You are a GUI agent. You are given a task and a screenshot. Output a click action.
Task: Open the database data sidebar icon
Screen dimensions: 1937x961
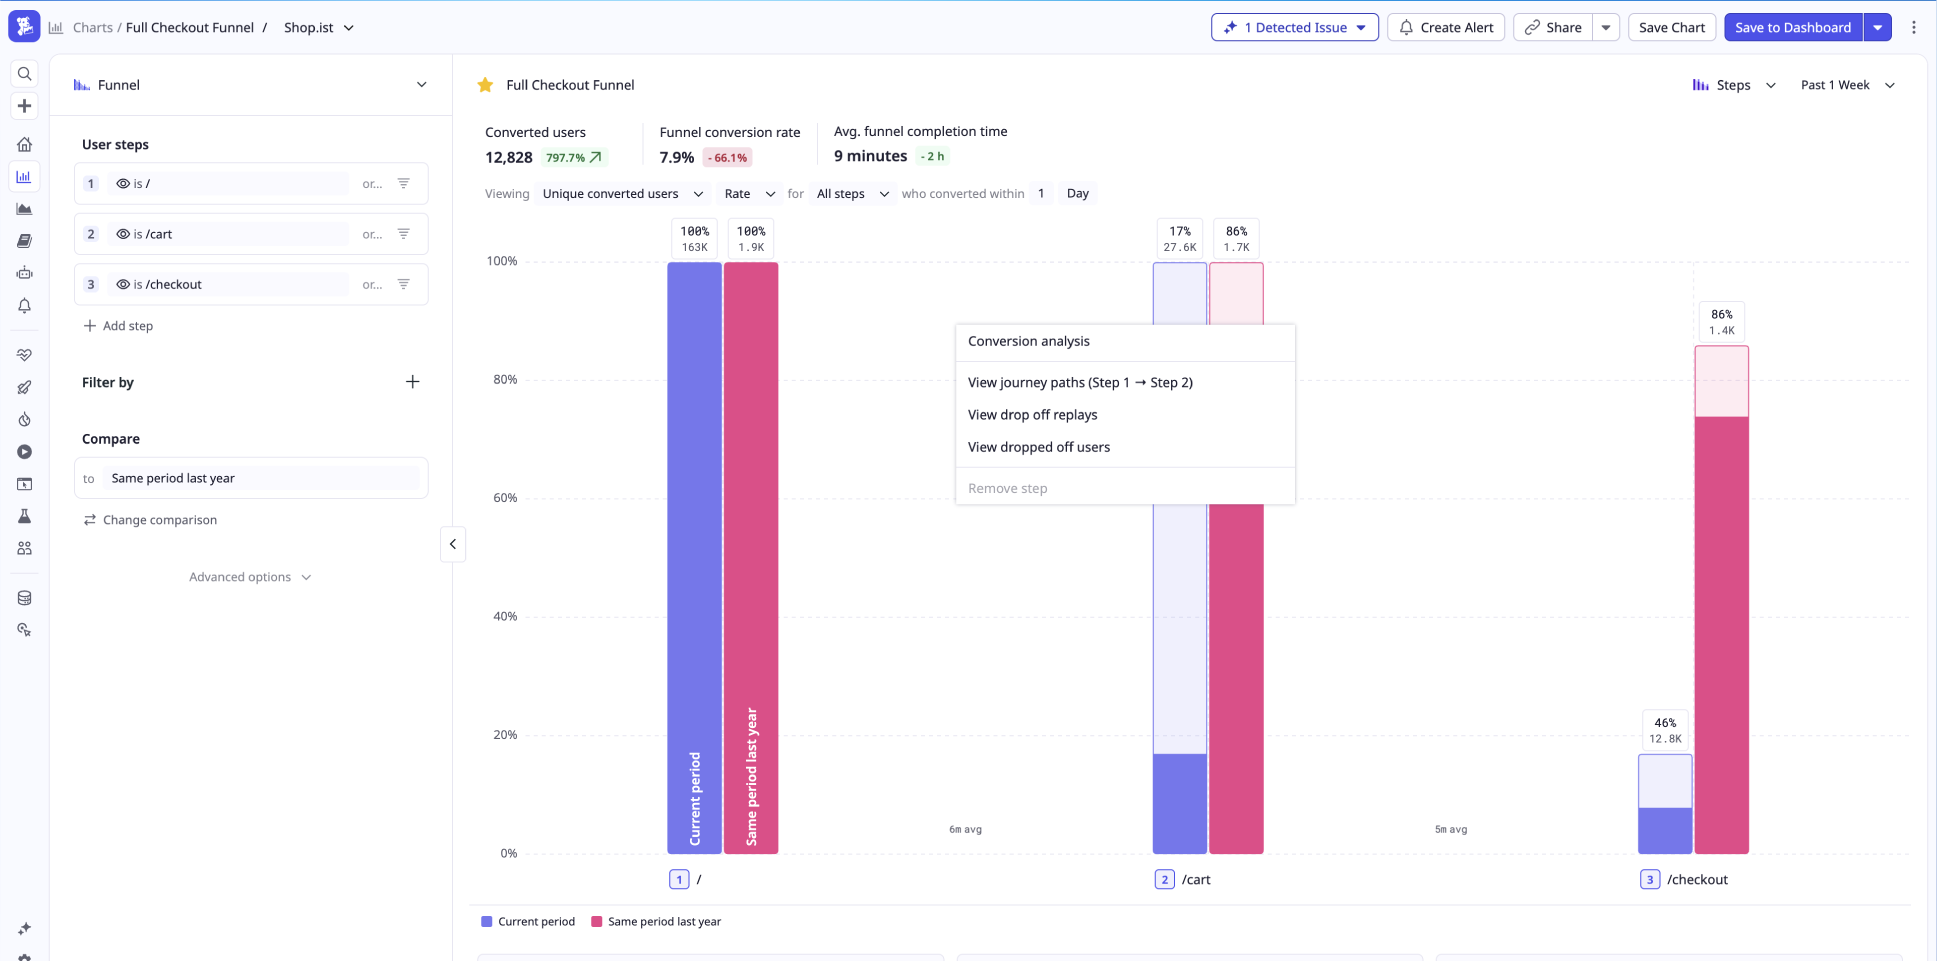tap(25, 598)
